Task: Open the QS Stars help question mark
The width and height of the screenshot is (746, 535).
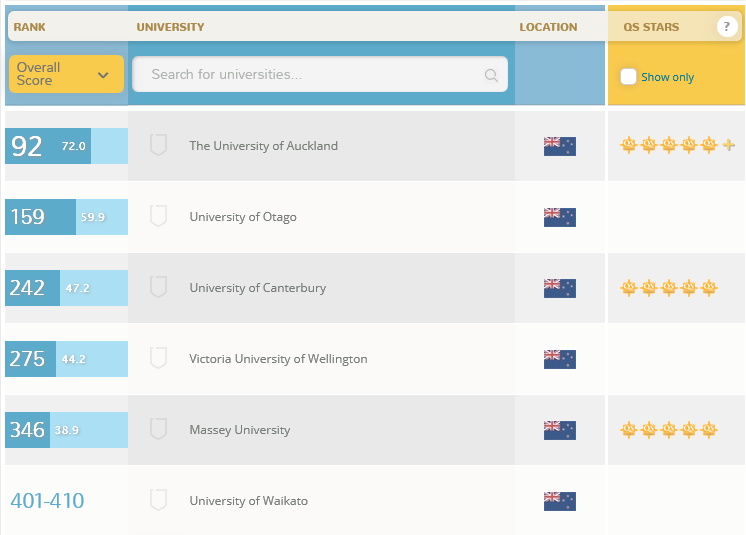Action: 726,27
